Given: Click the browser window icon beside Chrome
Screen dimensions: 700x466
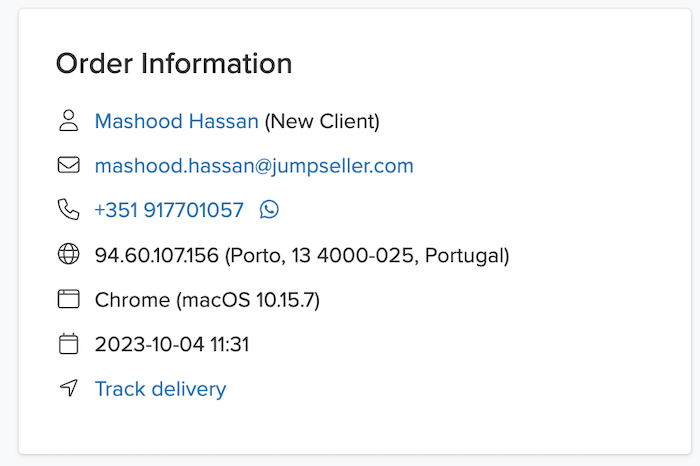Looking at the screenshot, I should (68, 299).
